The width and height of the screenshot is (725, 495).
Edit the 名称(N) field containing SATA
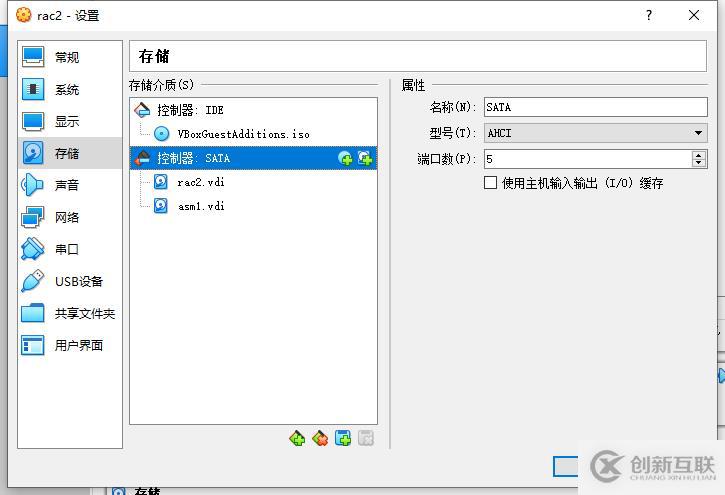click(596, 107)
